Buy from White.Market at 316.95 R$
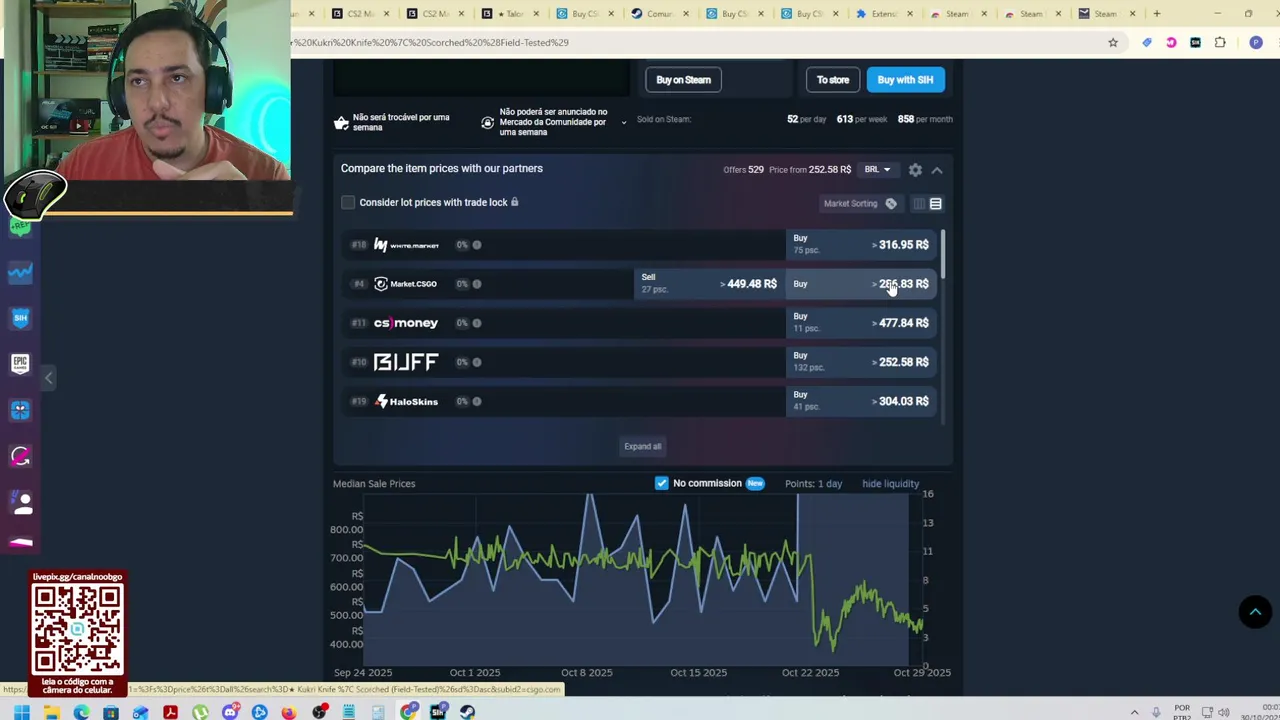The width and height of the screenshot is (1280, 720). 861,245
